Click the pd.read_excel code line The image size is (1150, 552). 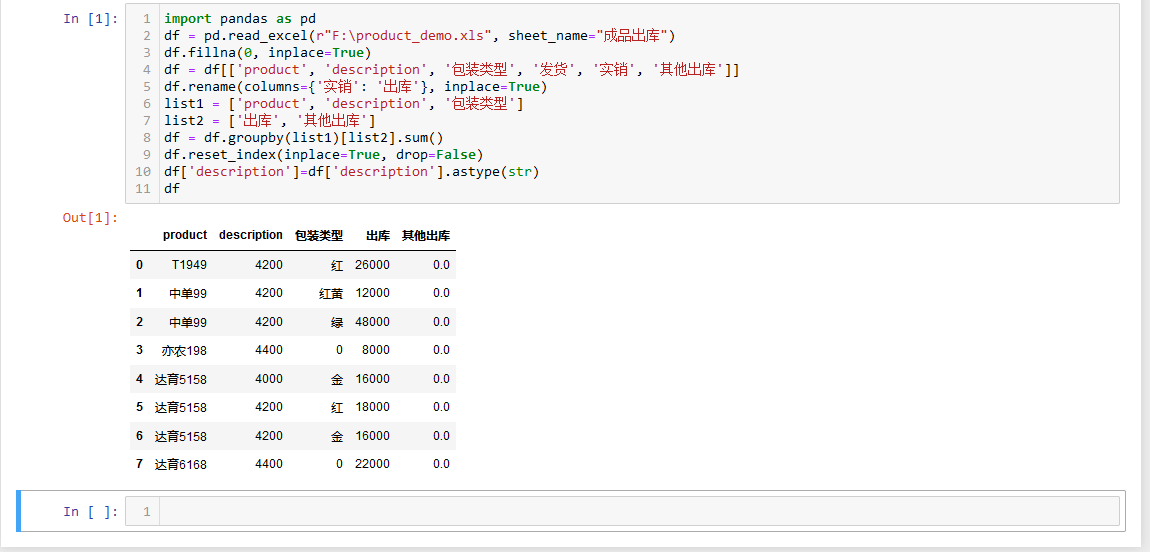[420, 35]
